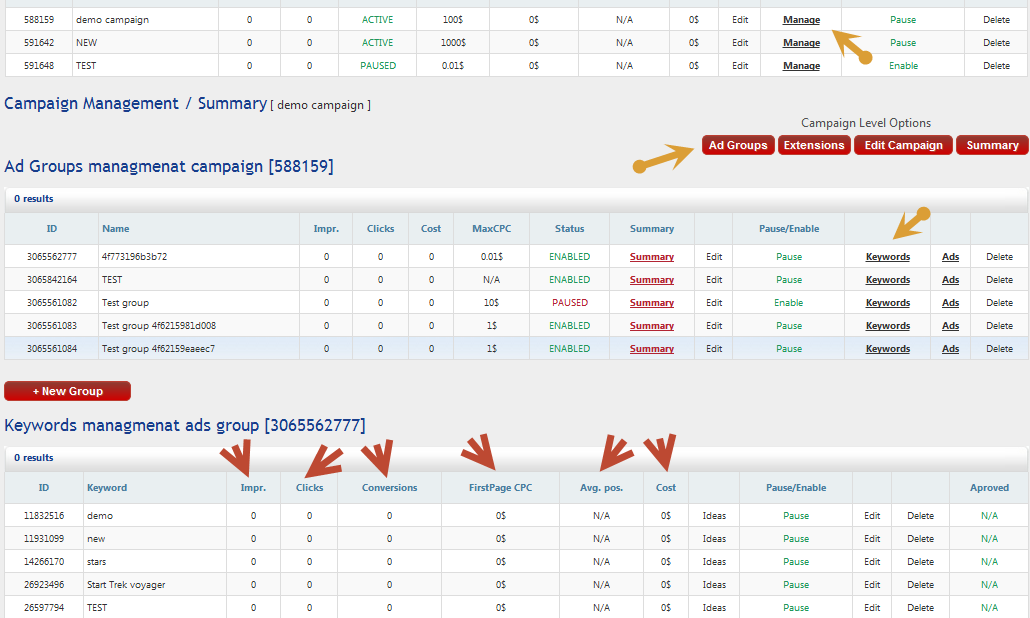Edit the Start Trek voyager keyword

click(x=872, y=585)
